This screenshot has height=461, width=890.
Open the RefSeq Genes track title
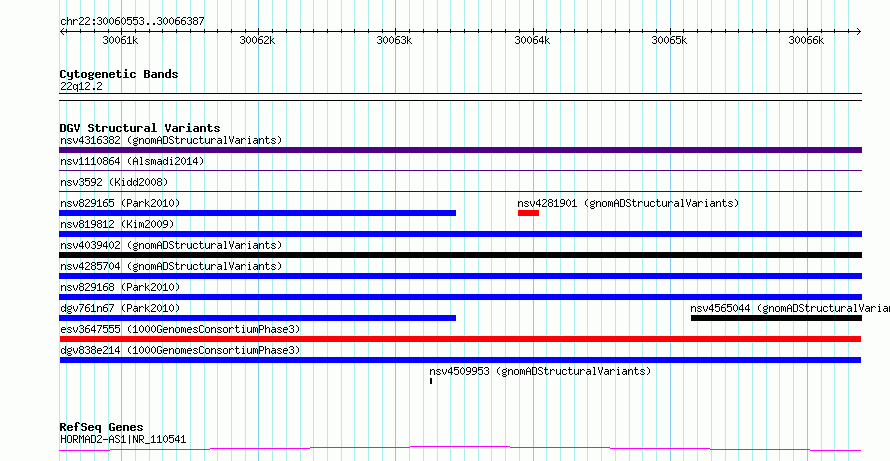click(102, 428)
